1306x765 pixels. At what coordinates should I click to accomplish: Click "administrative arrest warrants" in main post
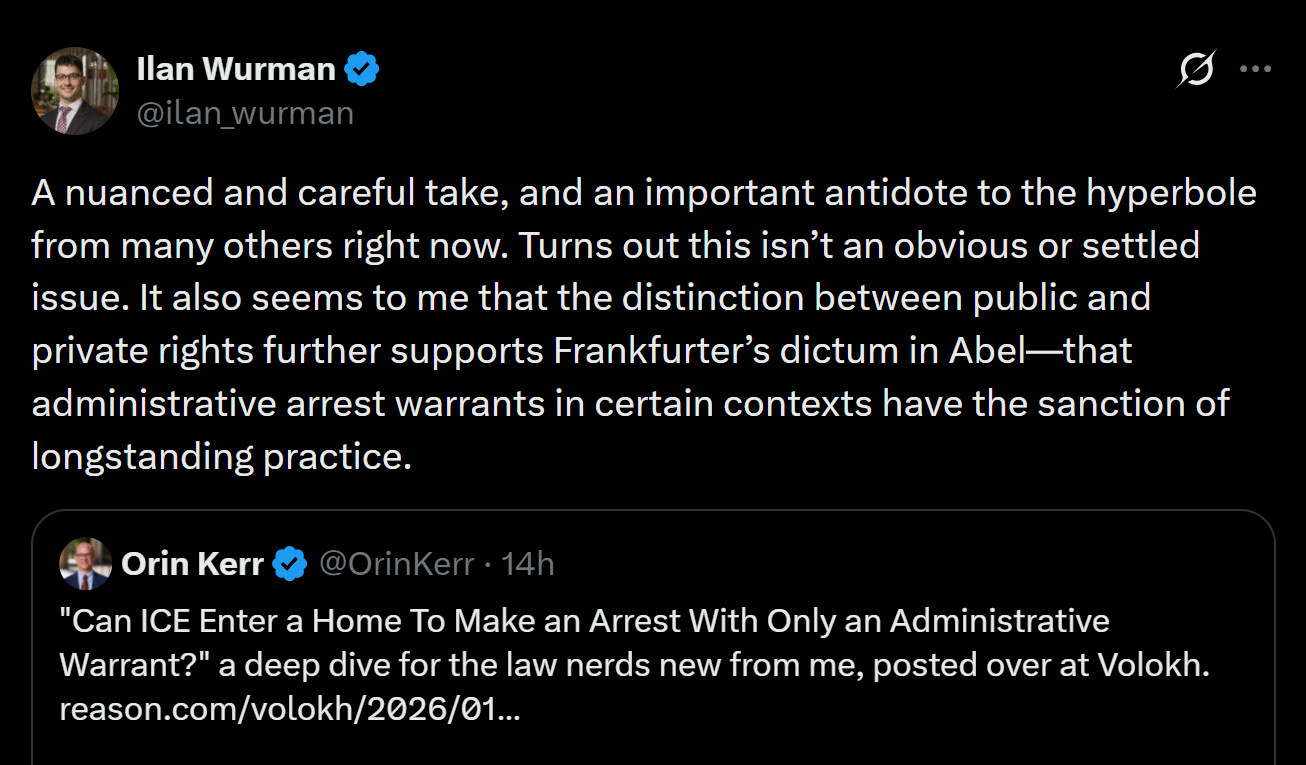click(261, 404)
